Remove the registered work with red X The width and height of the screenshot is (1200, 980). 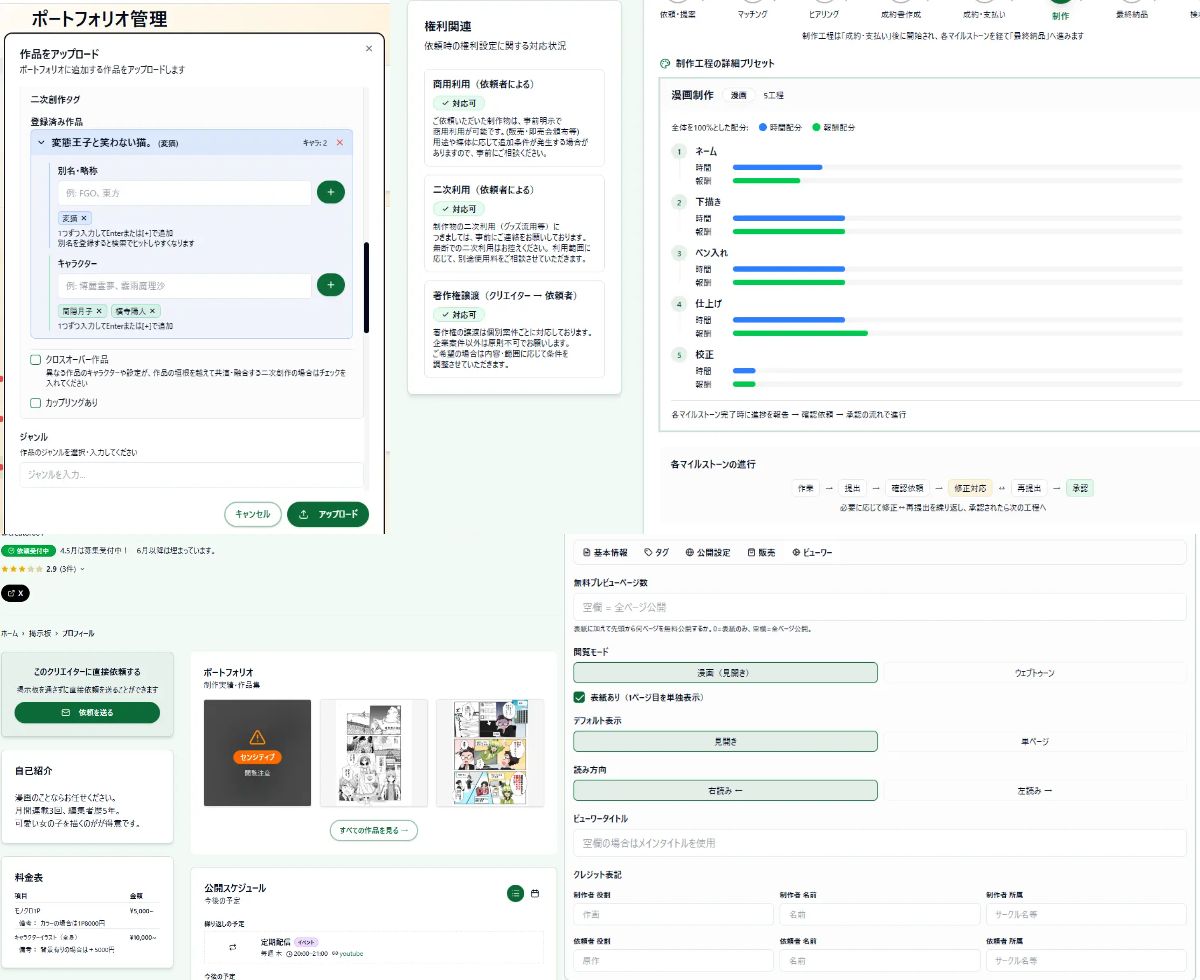point(339,143)
